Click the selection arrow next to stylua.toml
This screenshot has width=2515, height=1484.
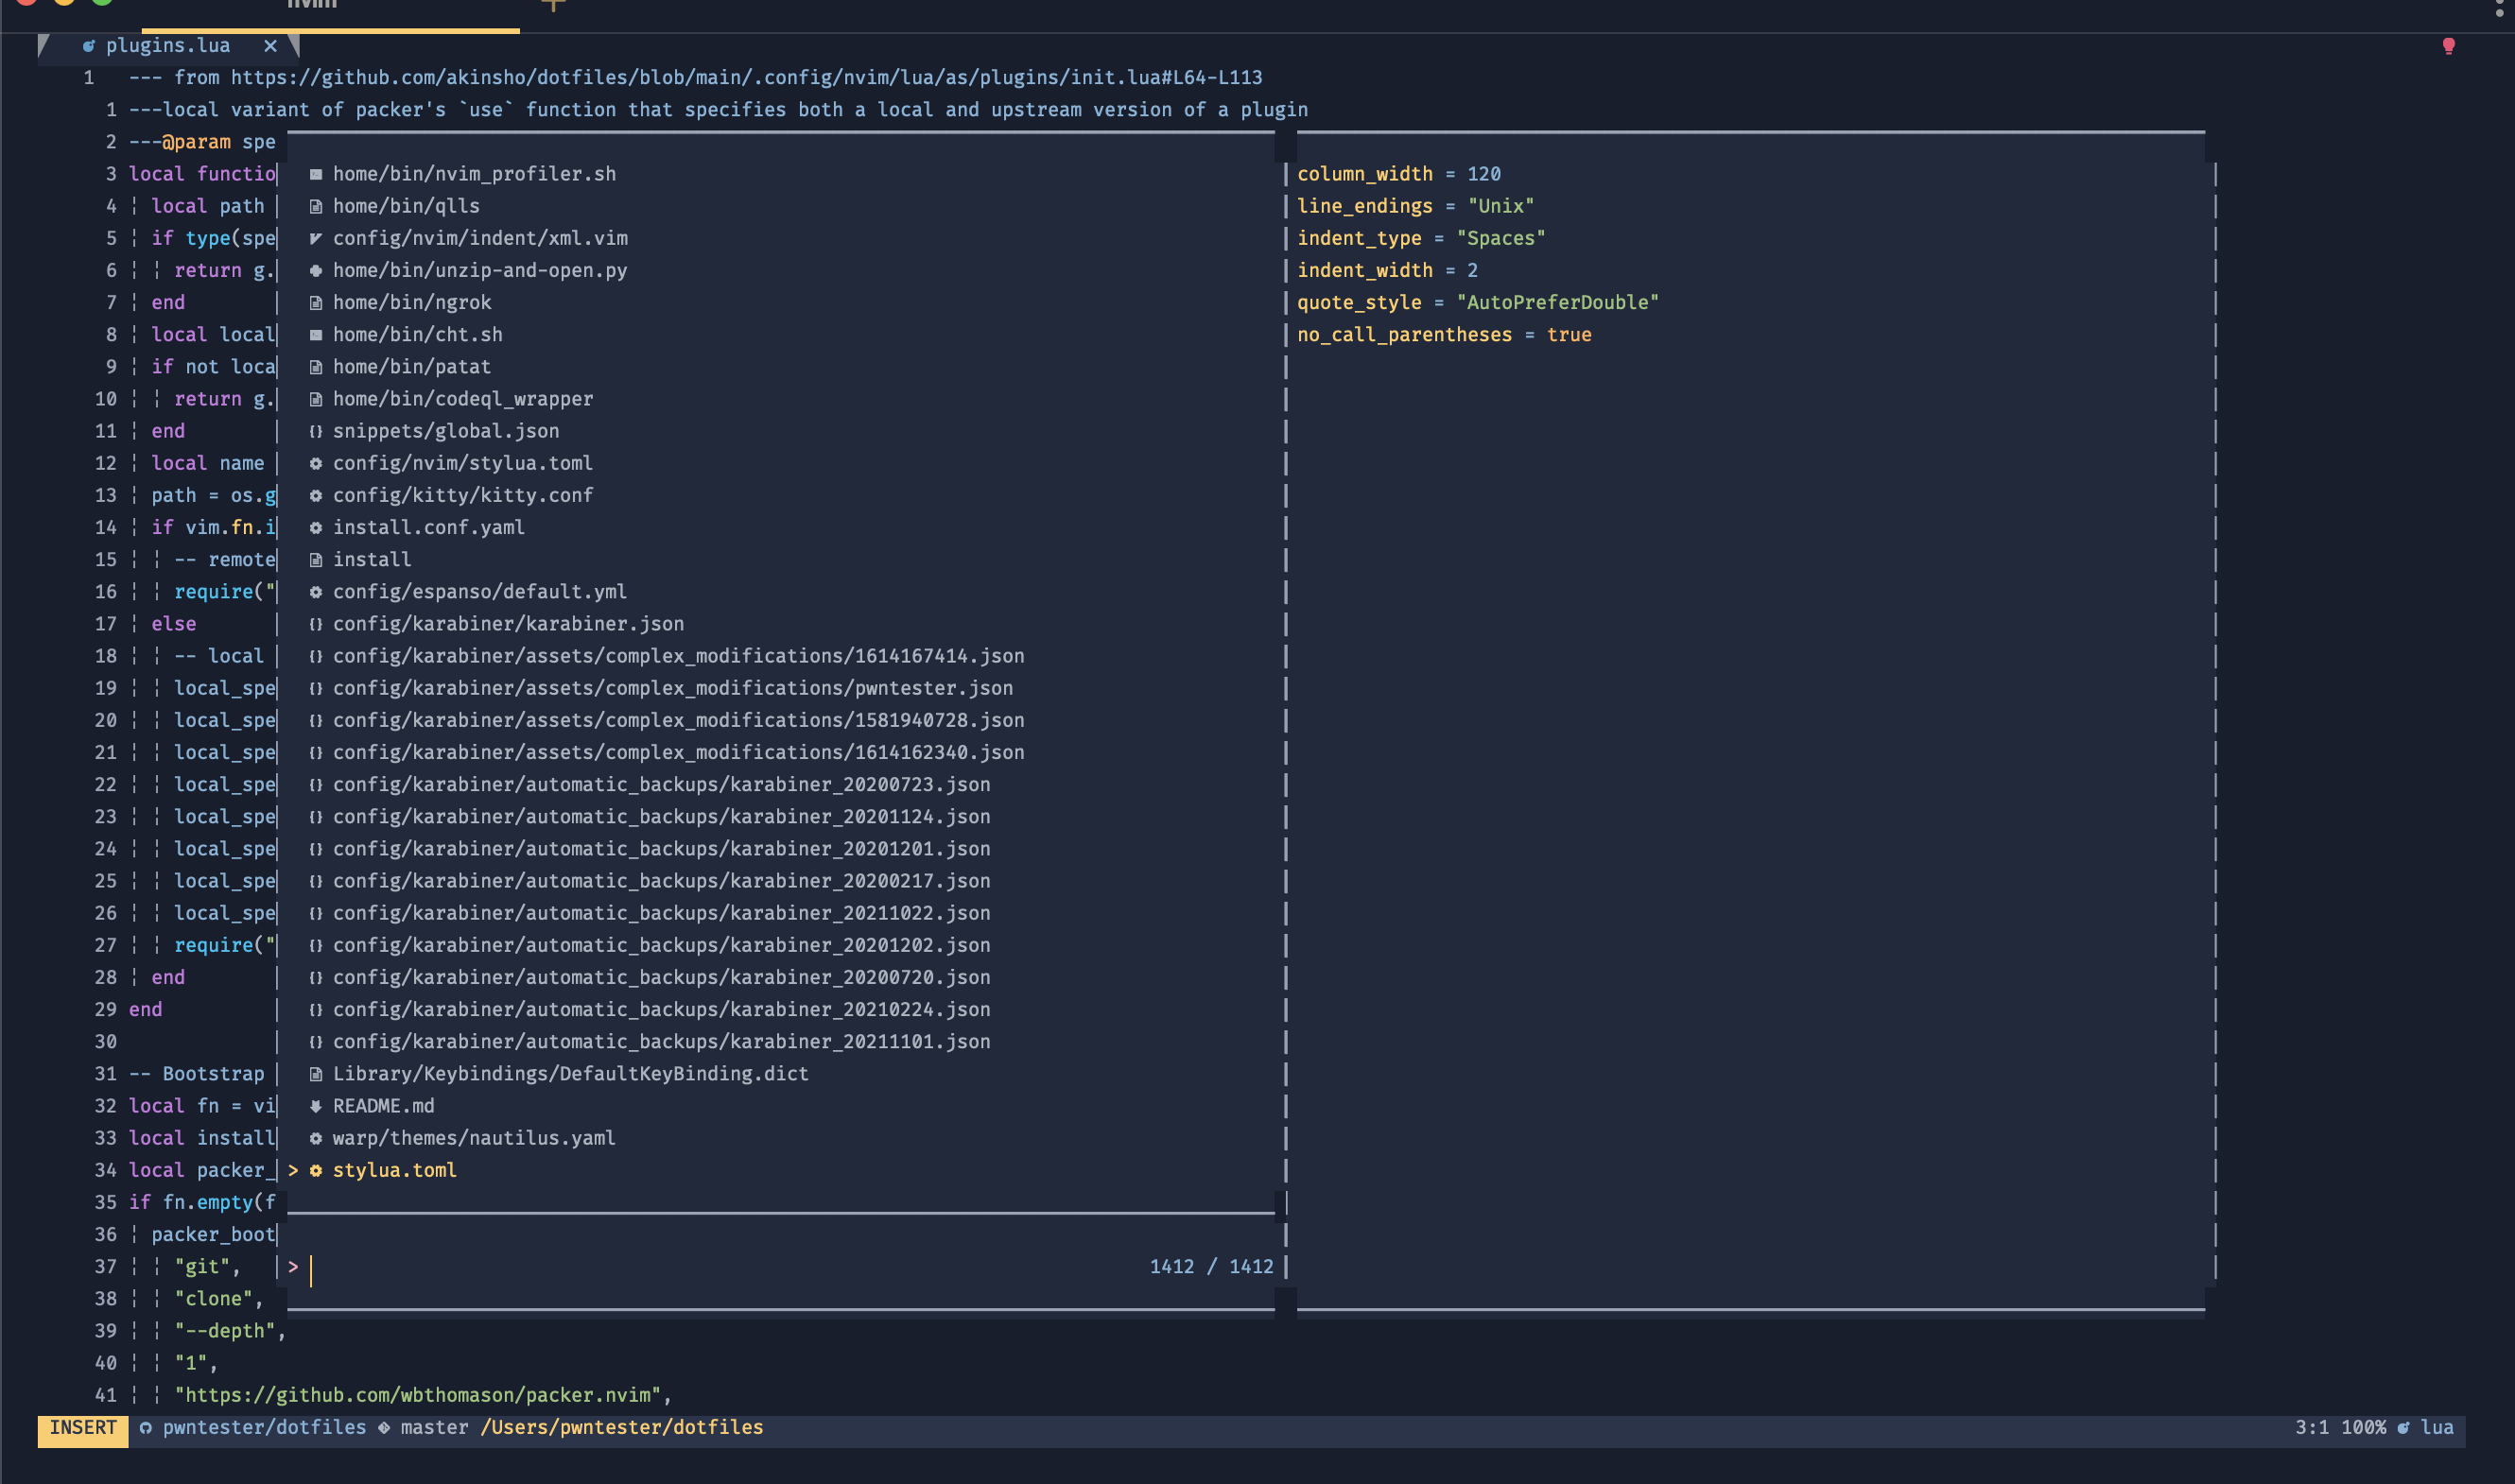292,1170
